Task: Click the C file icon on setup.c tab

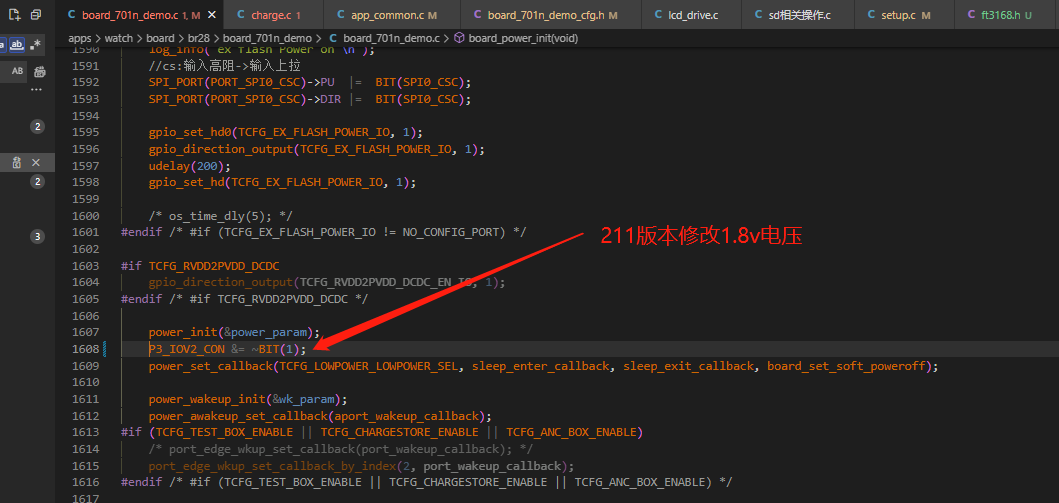Action: 871,15
